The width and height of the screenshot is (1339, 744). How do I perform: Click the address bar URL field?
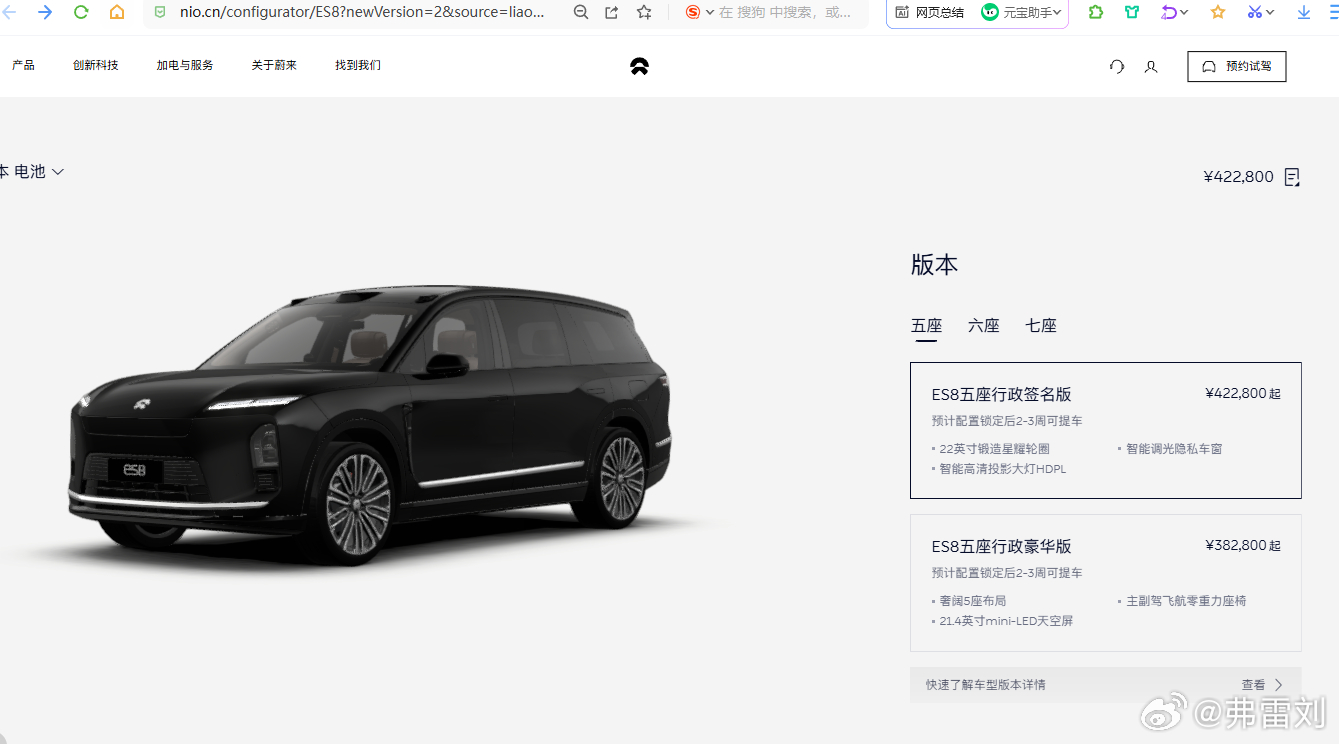(362, 12)
